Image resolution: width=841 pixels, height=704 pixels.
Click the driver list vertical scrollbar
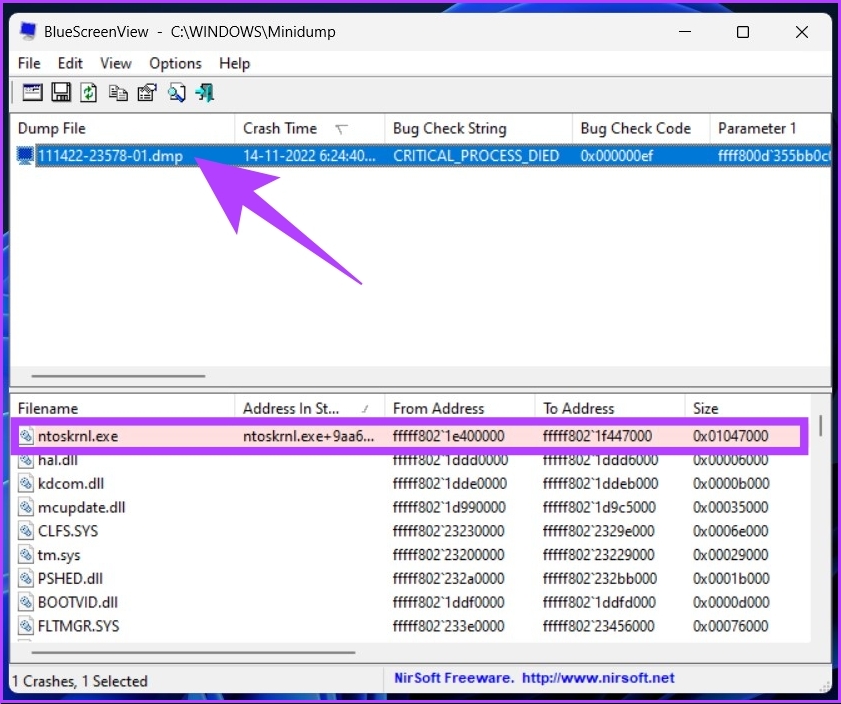(x=821, y=425)
